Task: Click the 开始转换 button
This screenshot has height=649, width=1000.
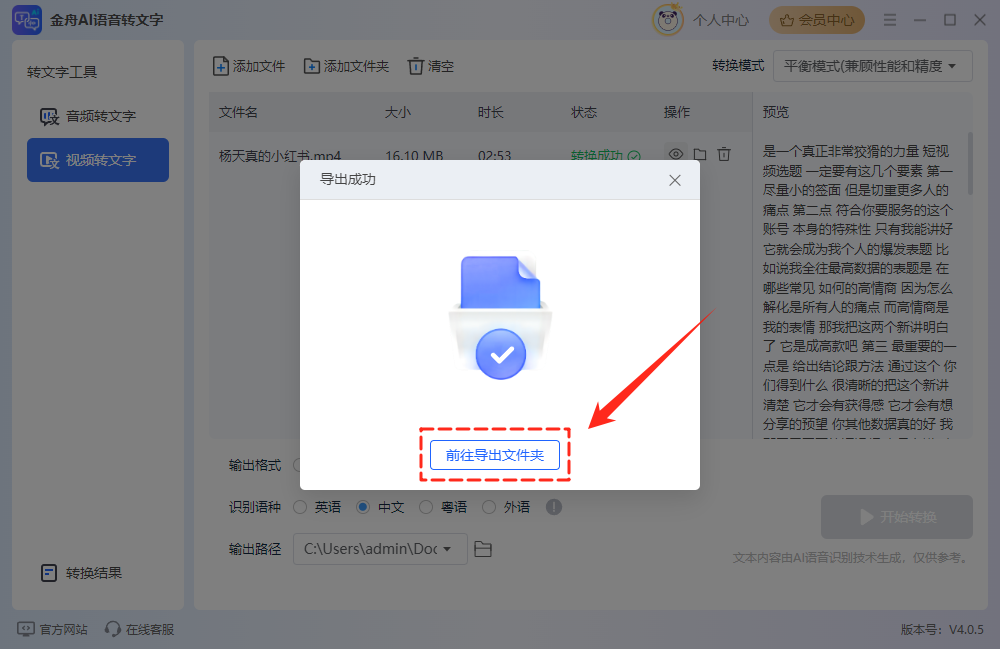Action: point(896,517)
